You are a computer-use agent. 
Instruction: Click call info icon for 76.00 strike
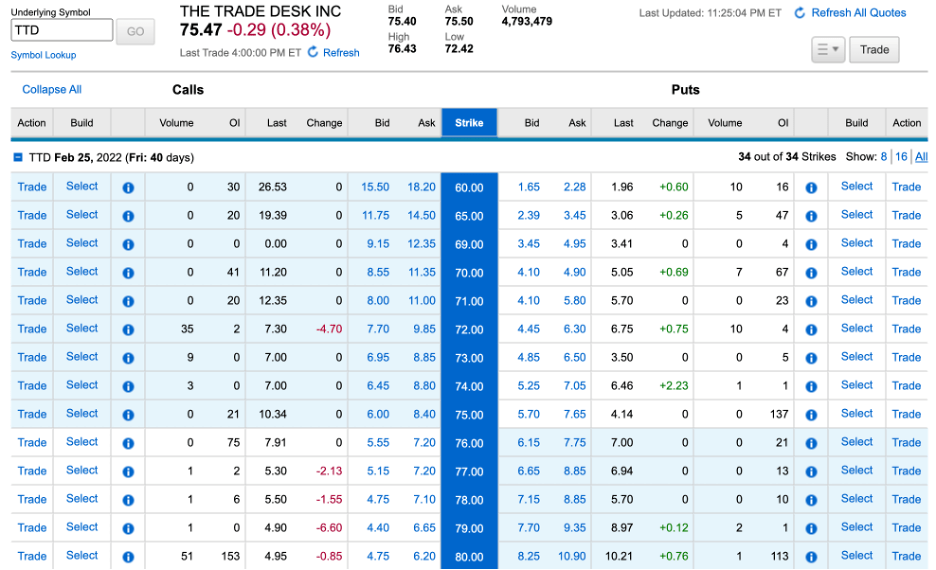click(128, 443)
